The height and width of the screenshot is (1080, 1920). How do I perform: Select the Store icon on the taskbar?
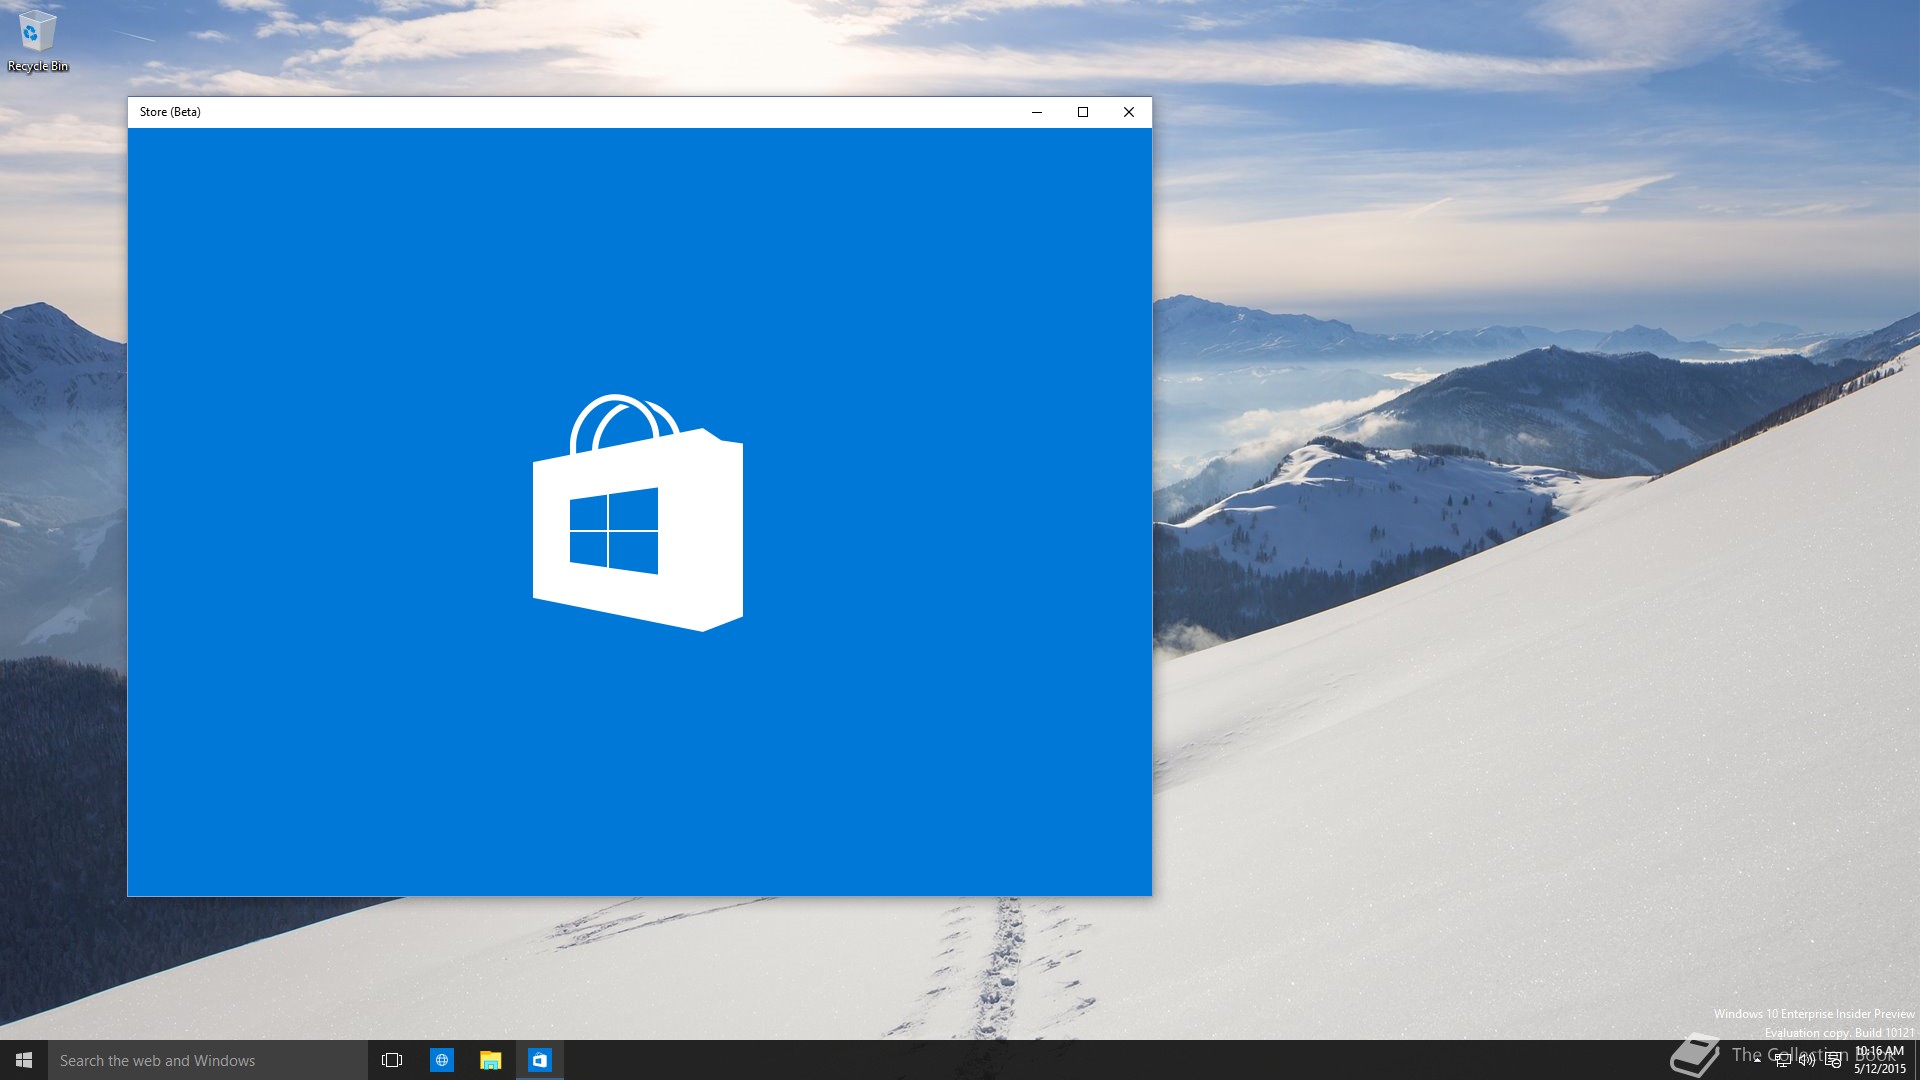click(540, 1060)
